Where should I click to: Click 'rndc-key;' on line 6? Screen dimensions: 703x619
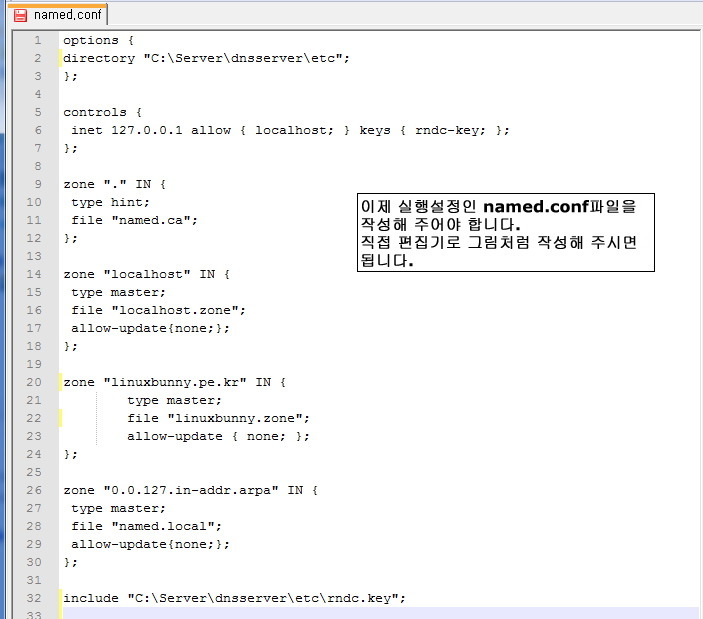(450, 130)
